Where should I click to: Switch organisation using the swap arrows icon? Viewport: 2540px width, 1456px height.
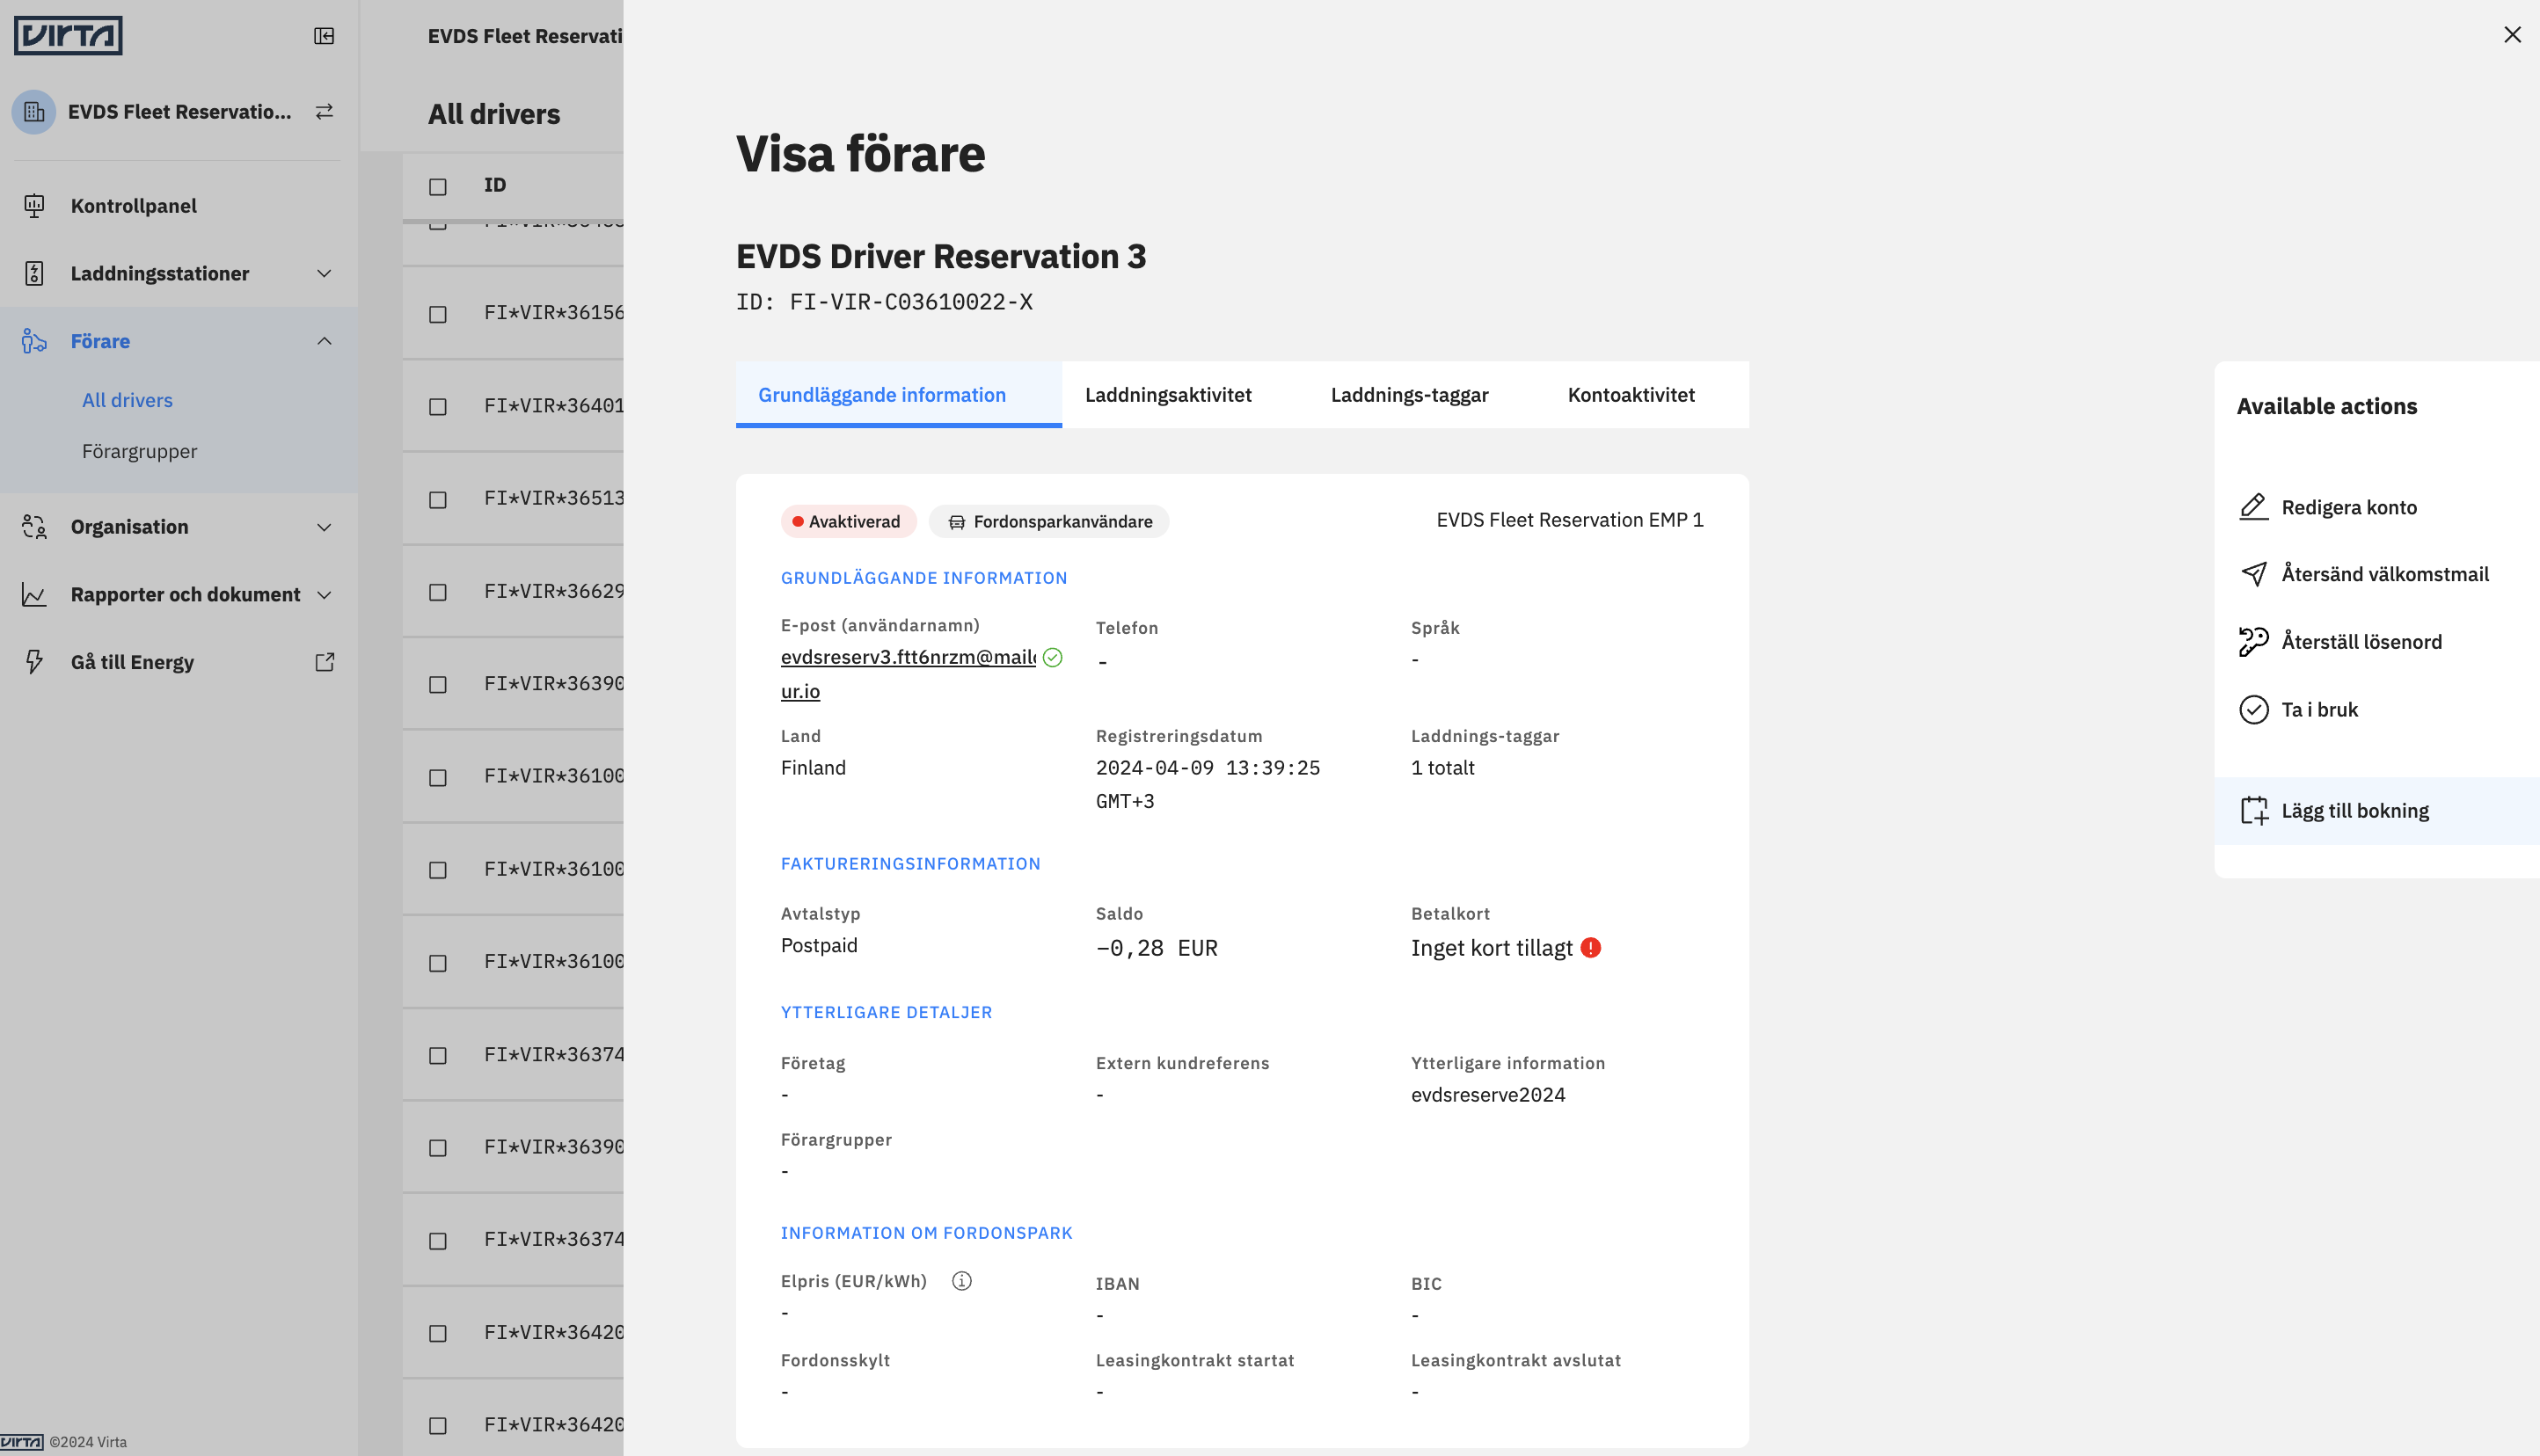coord(324,112)
